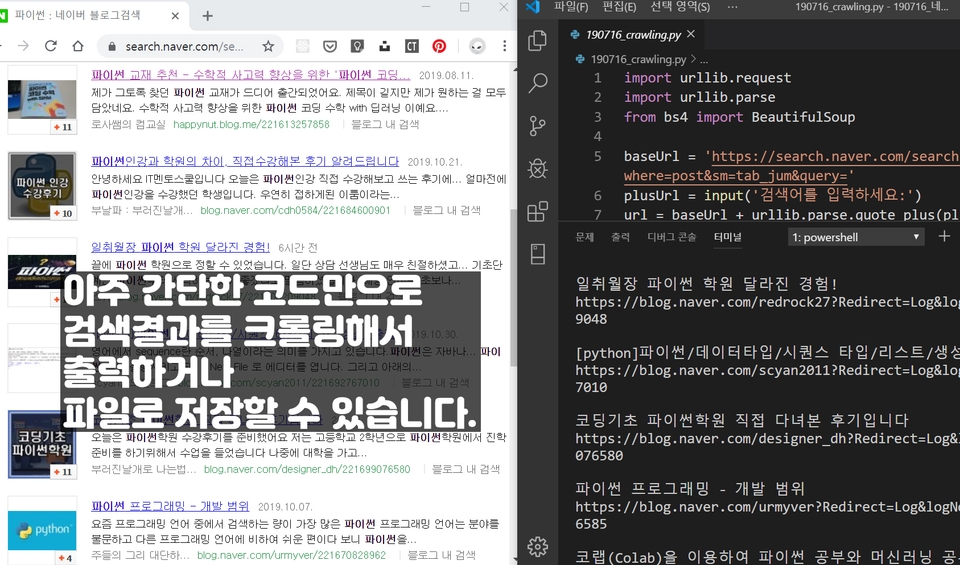This screenshot has width=960, height=565.
Task: Close the 파이썬 네이버 블로그검색 tab
Action: pos(175,16)
